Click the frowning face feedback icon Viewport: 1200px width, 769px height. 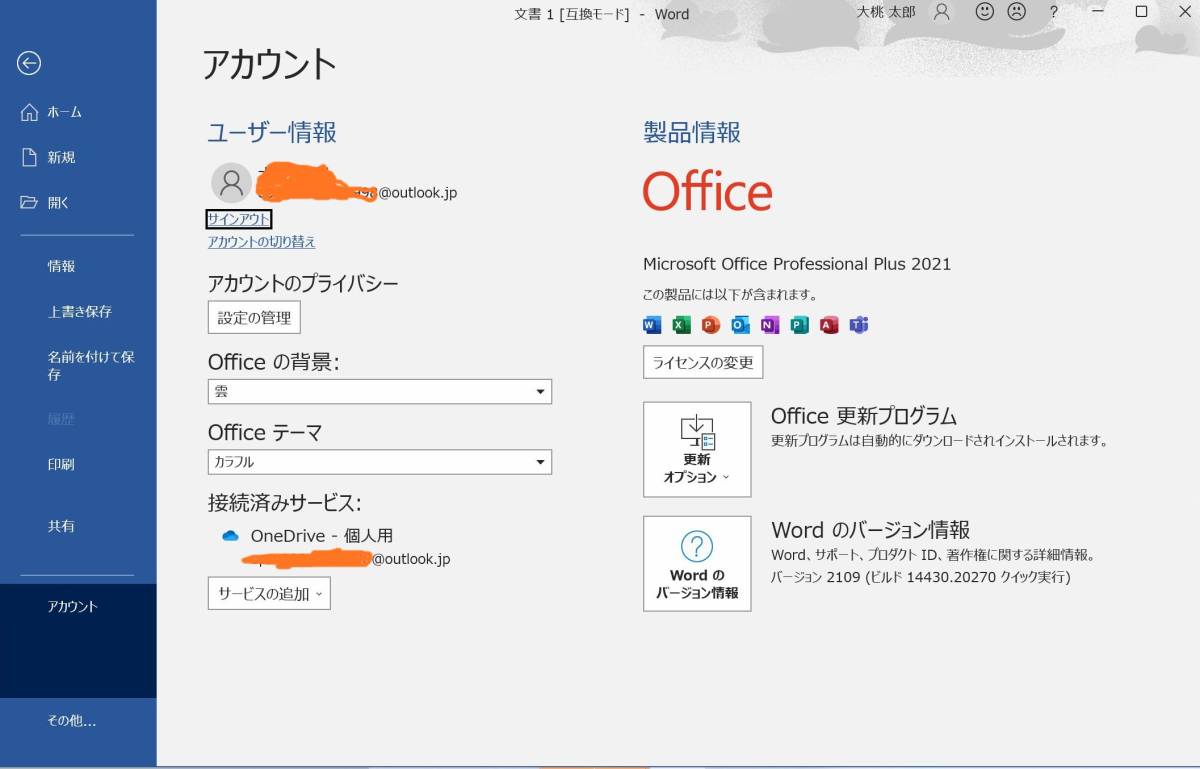tap(1017, 13)
